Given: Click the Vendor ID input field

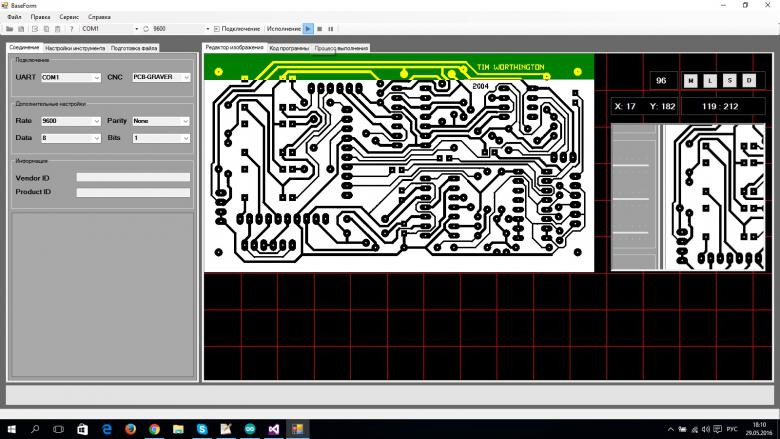Looking at the screenshot, I should pyautogui.click(x=133, y=177).
